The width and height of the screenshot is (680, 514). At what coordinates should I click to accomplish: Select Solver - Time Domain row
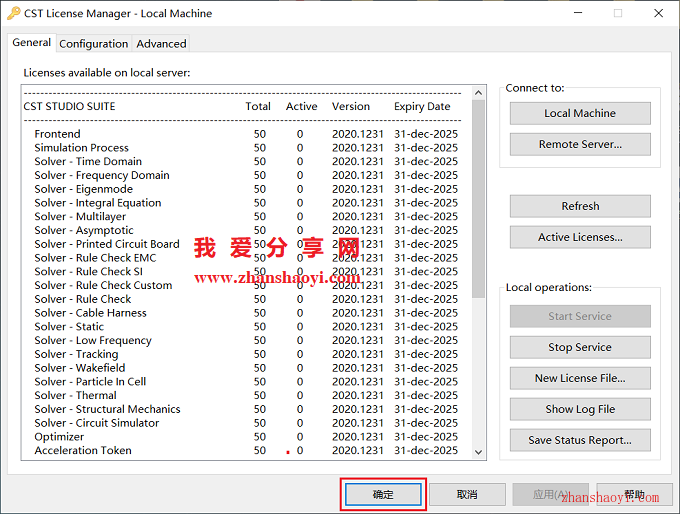246,161
